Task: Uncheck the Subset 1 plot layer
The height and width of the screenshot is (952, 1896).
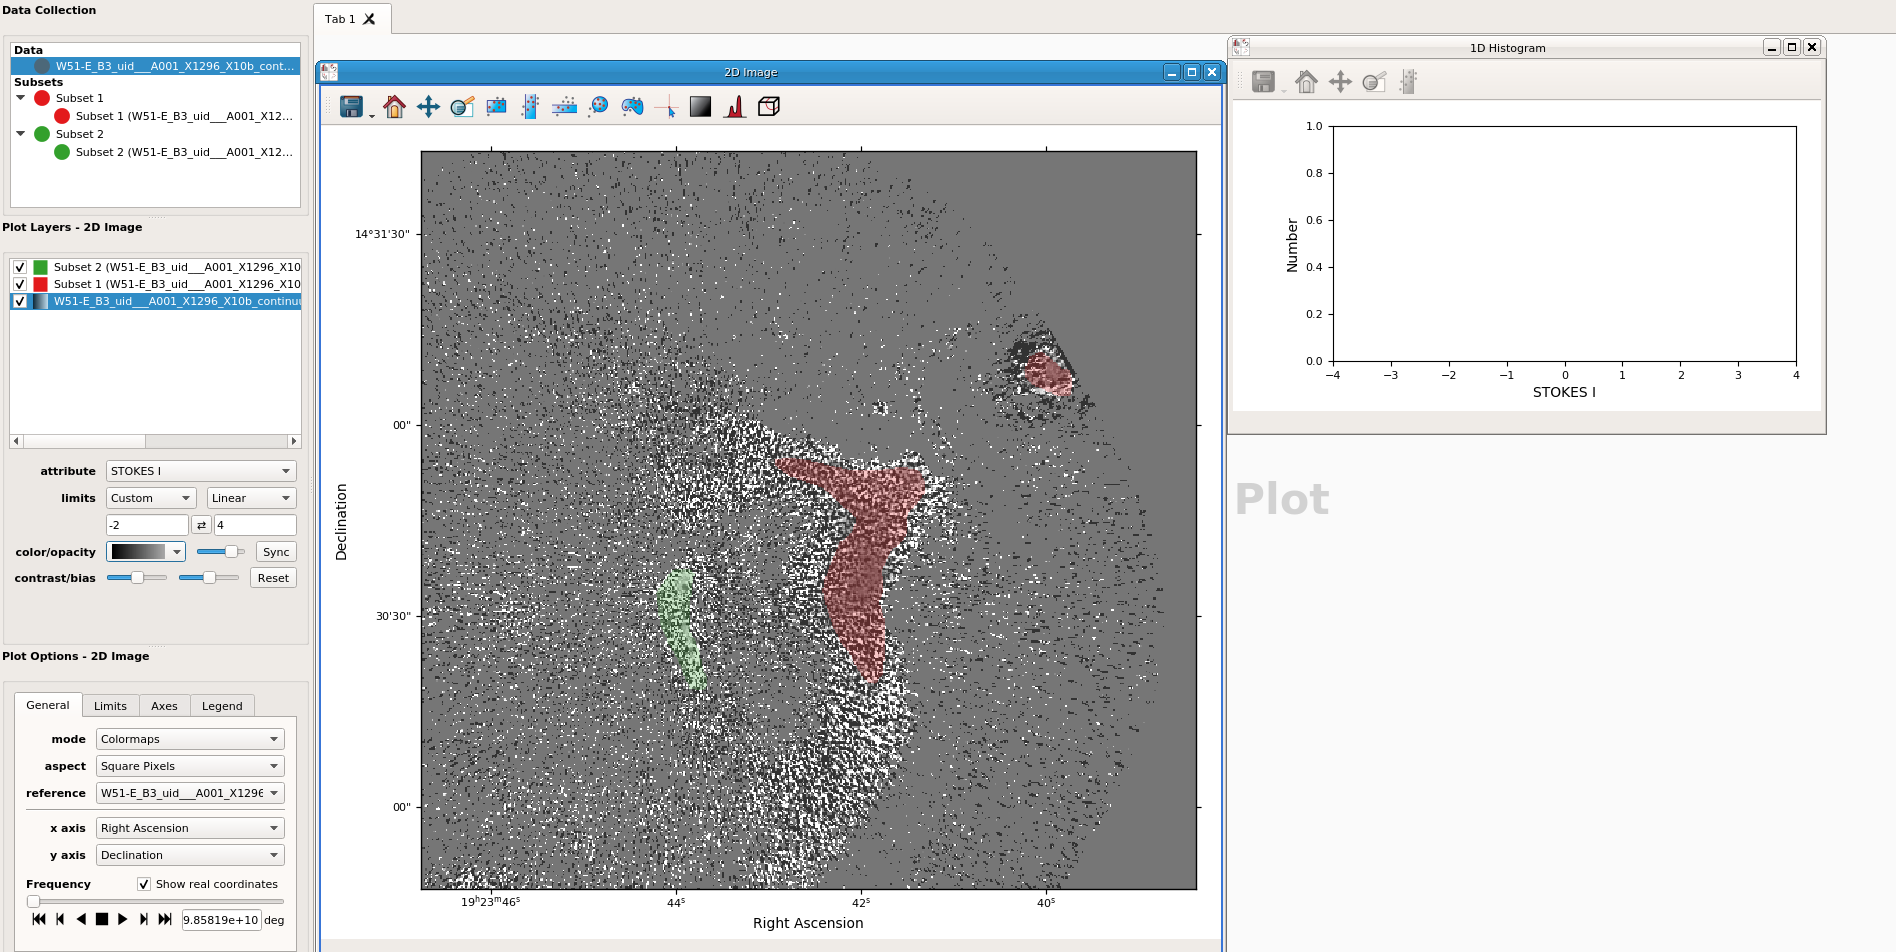Action: tap(19, 284)
